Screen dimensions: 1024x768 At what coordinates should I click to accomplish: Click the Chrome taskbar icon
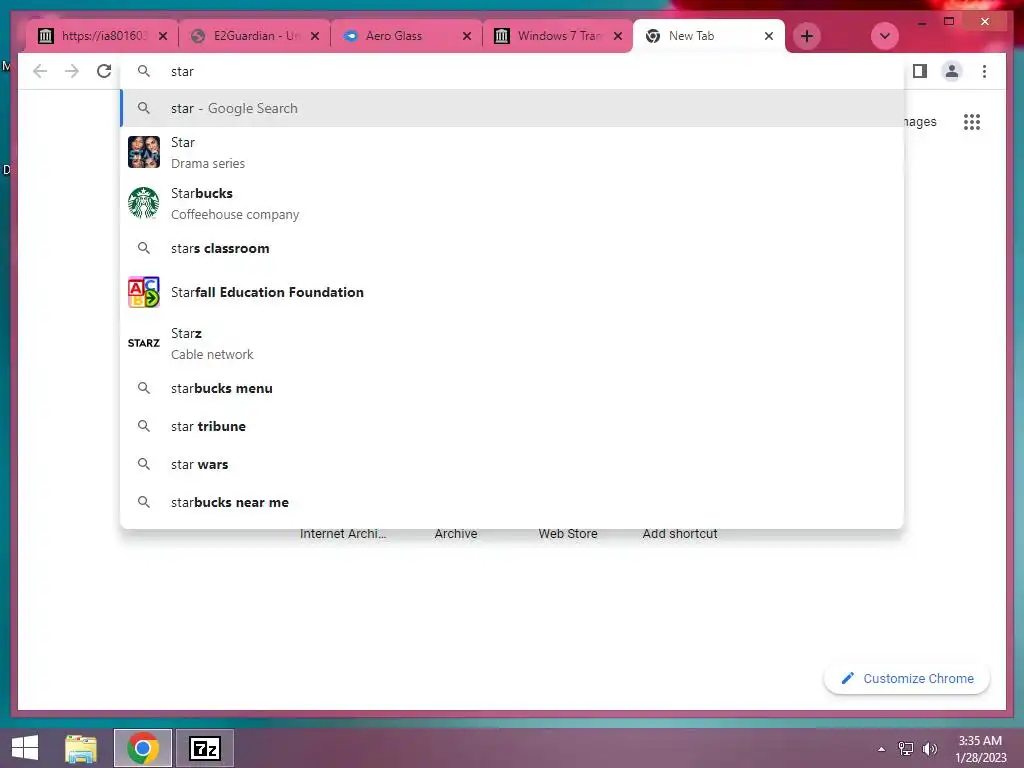[143, 748]
